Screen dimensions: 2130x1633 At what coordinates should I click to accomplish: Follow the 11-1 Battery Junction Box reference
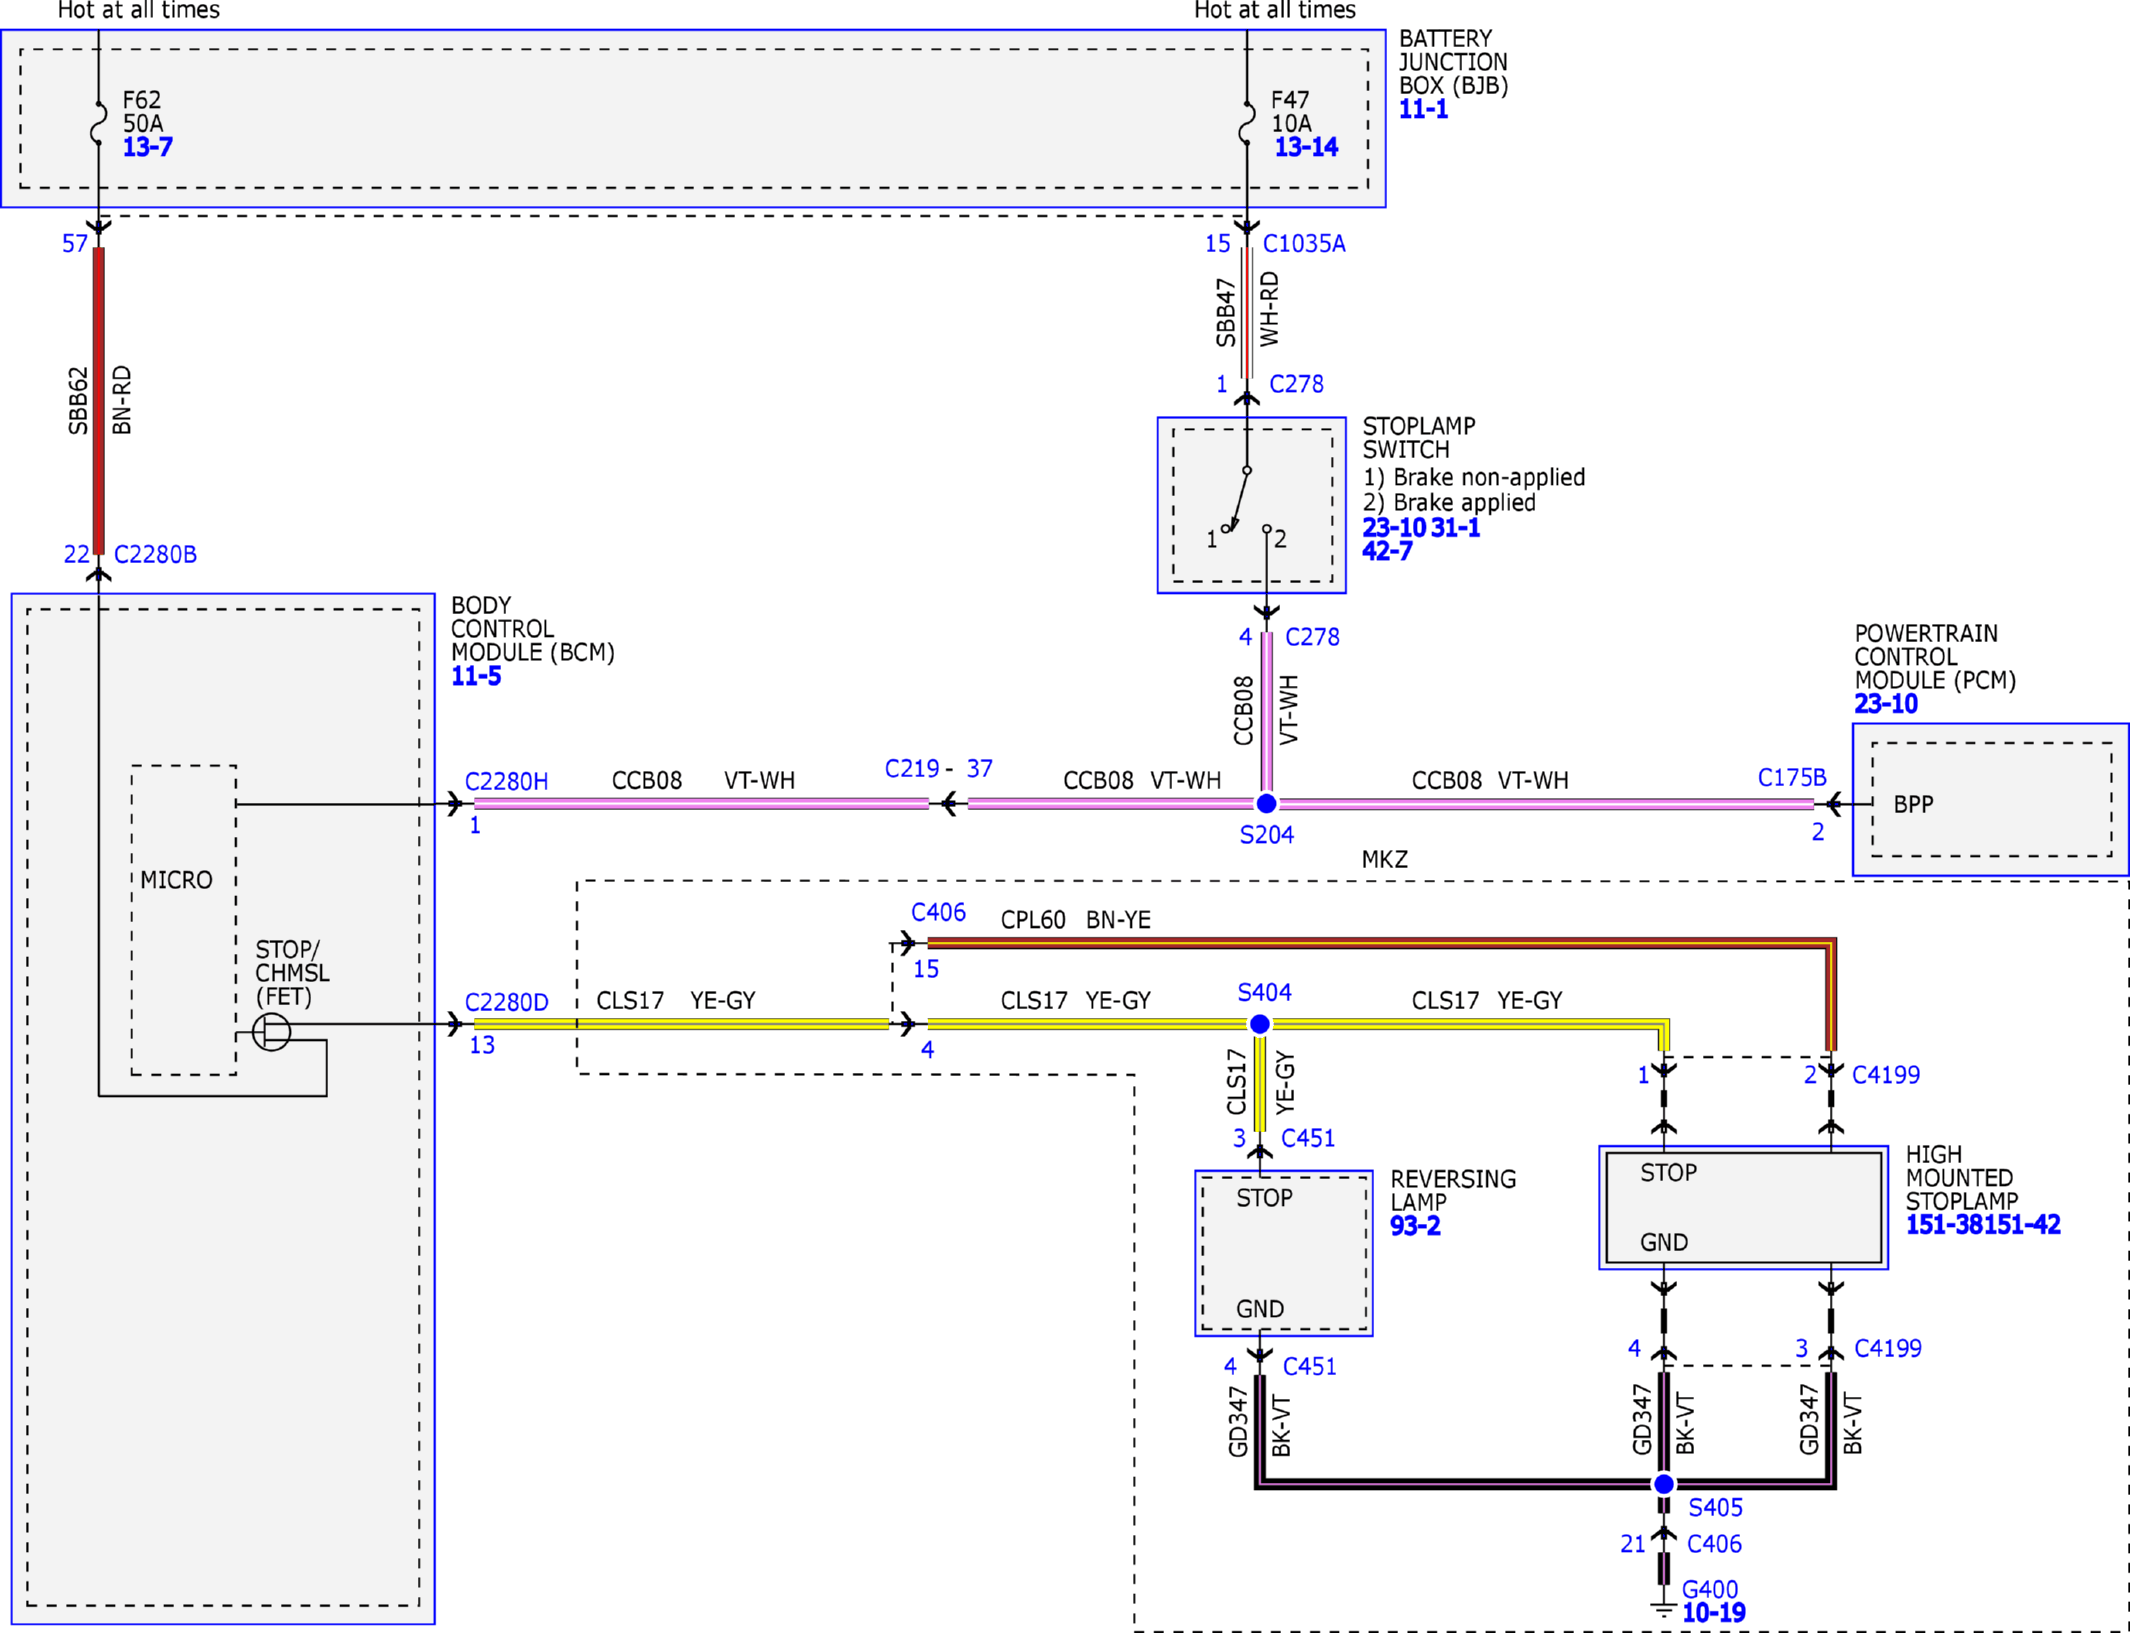pos(1422,110)
